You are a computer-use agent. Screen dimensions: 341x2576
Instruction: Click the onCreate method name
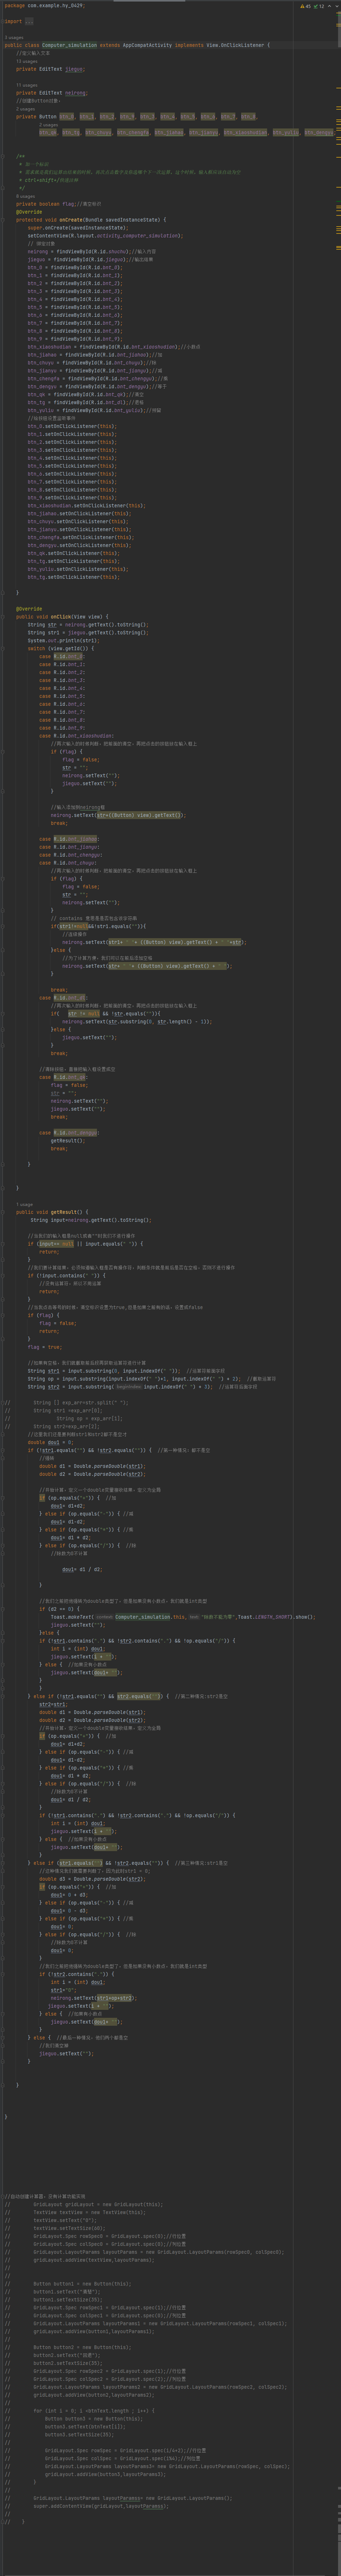click(71, 220)
